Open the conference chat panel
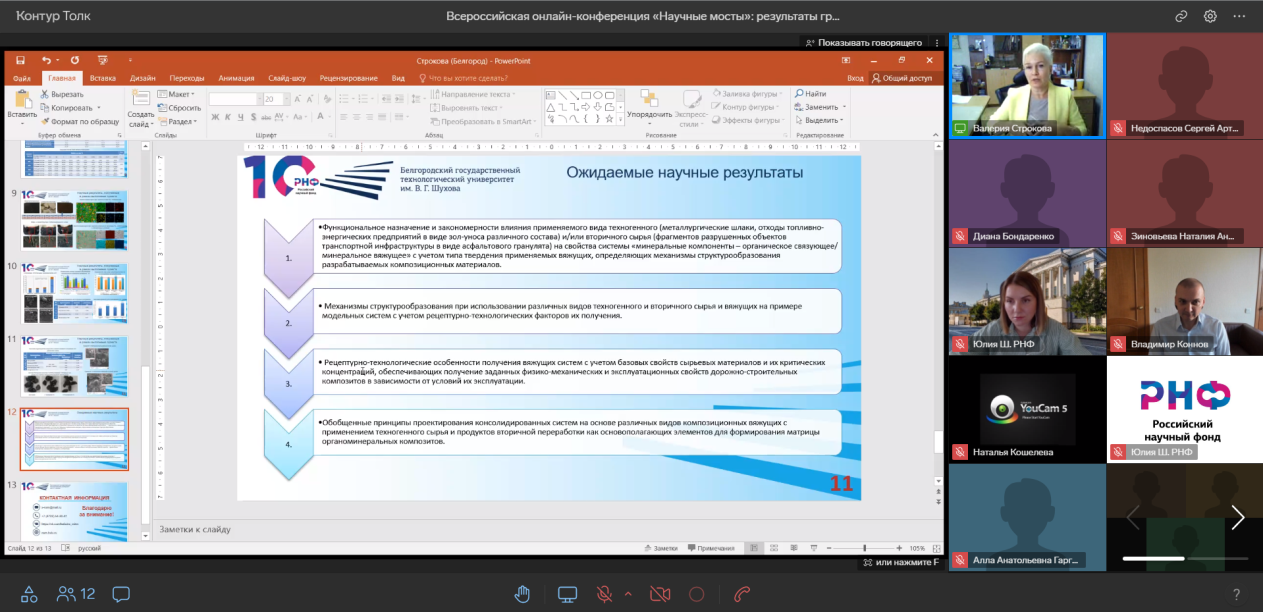1263x612 pixels. pyautogui.click(x=121, y=594)
